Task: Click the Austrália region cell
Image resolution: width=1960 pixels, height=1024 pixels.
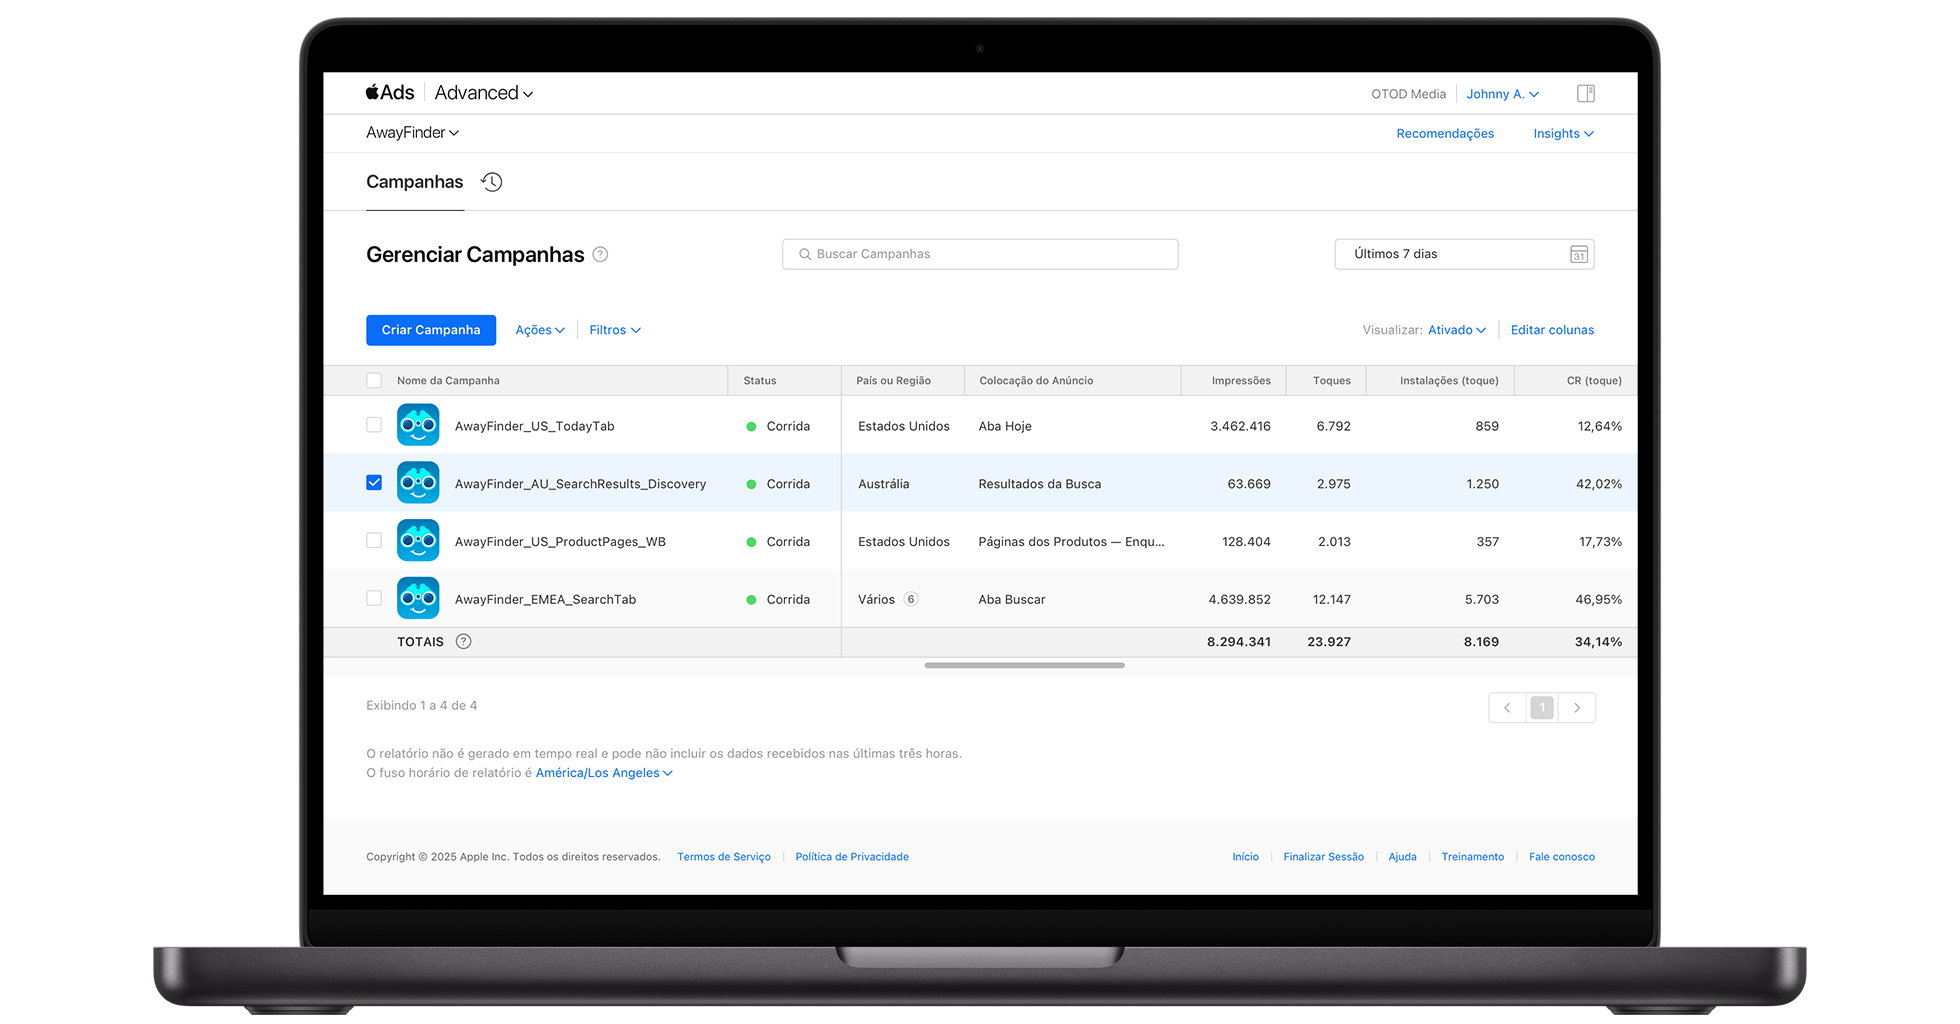Action: [x=883, y=484]
